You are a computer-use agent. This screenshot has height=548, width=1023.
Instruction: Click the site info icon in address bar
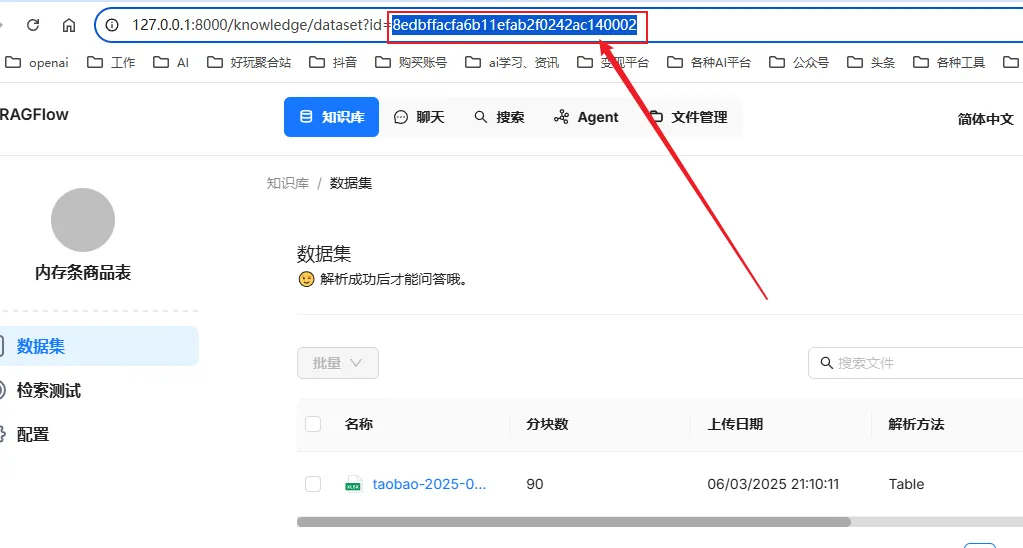pos(113,25)
